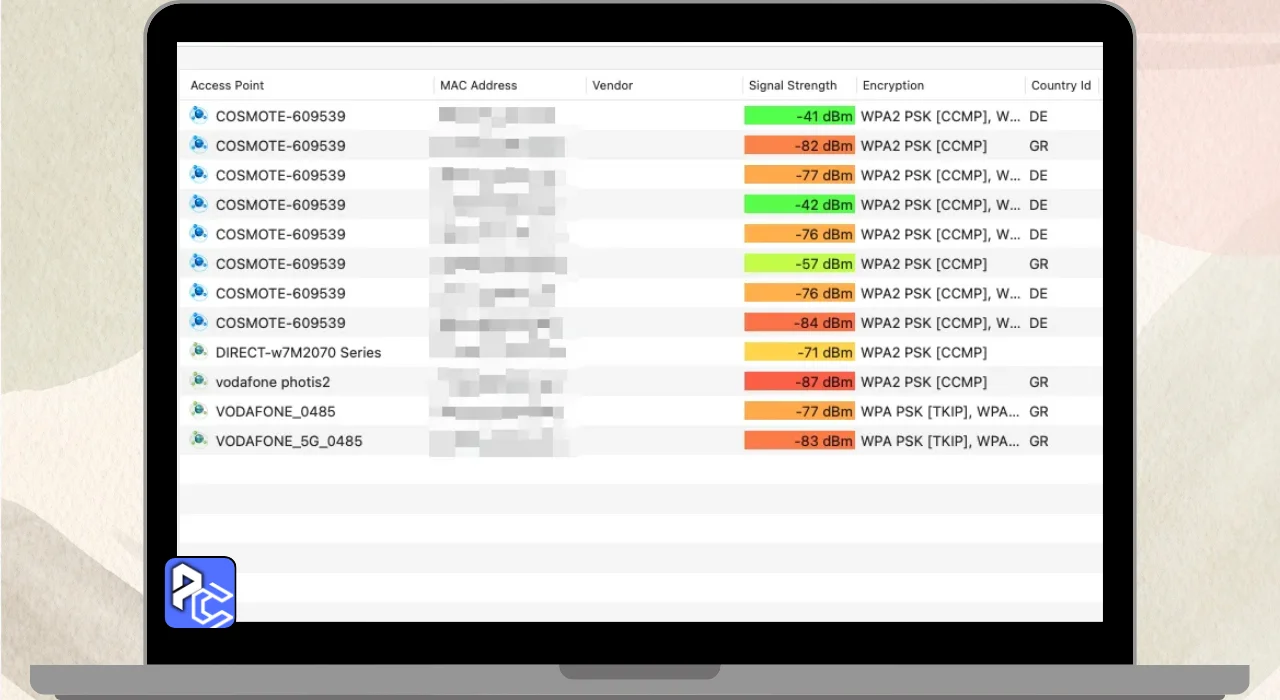Click the DE country cell in the -41 dBm row
The width and height of the screenshot is (1280, 700).
click(1039, 116)
